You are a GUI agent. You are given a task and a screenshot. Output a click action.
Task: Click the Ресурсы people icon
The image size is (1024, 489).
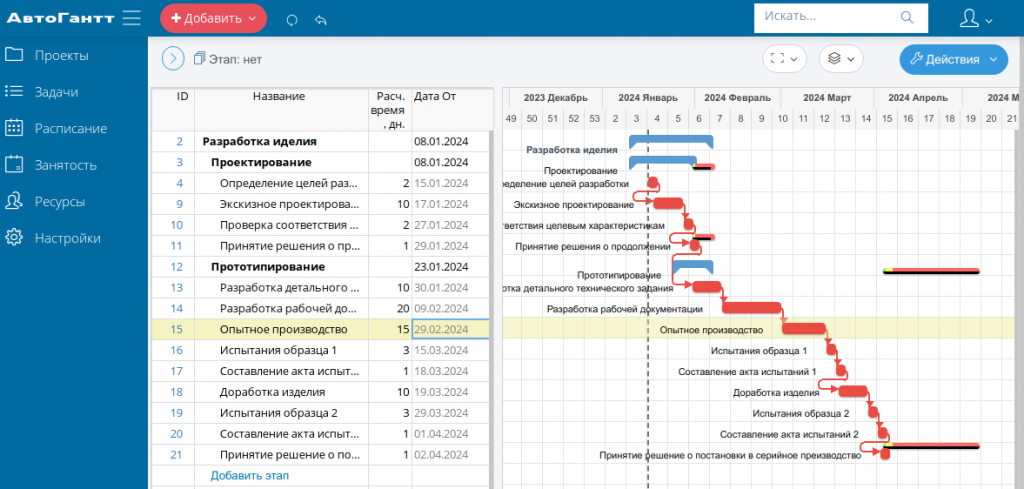(x=15, y=201)
